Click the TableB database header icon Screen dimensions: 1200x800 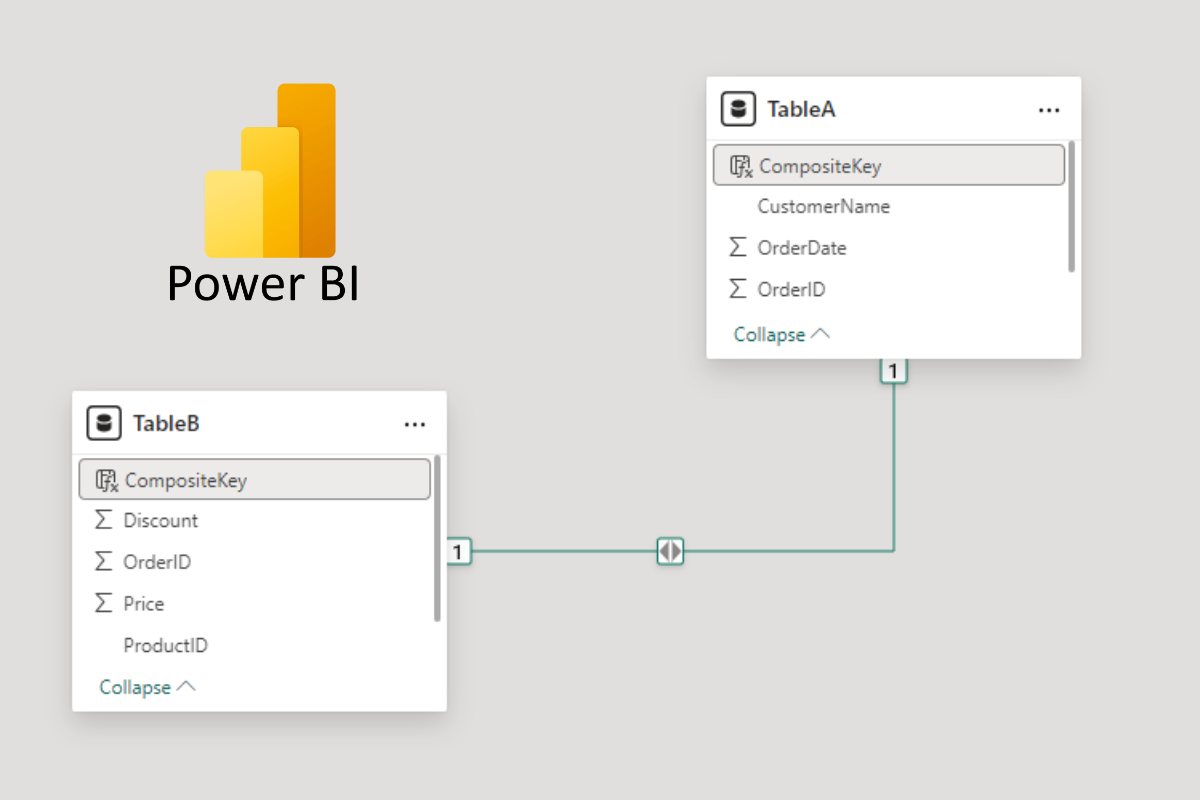click(x=104, y=423)
